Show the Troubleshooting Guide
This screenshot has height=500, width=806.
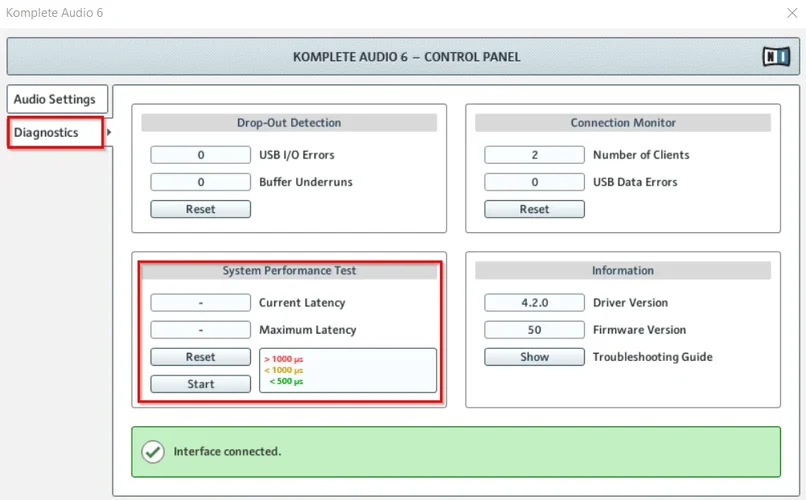[x=534, y=357]
